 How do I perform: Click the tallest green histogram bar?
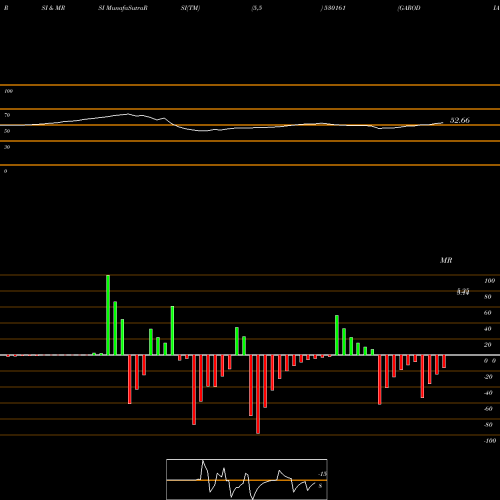click(108, 315)
